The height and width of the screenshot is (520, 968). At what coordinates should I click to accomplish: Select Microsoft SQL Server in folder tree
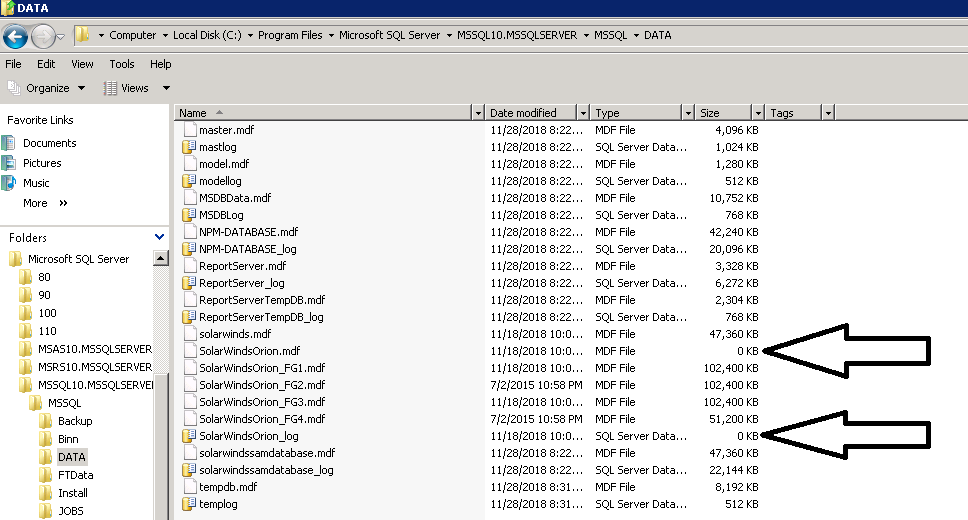[78, 259]
